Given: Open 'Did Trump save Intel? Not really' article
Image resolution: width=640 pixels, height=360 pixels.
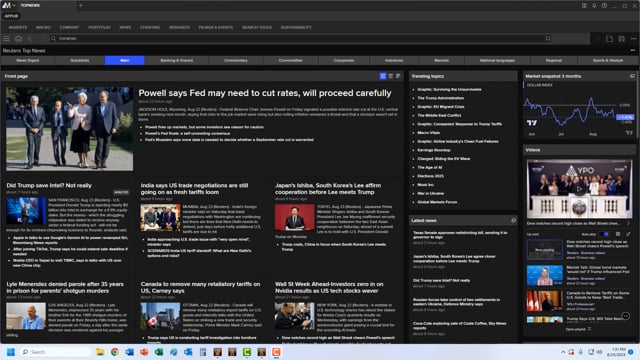Looking at the screenshot, I should tap(49, 185).
